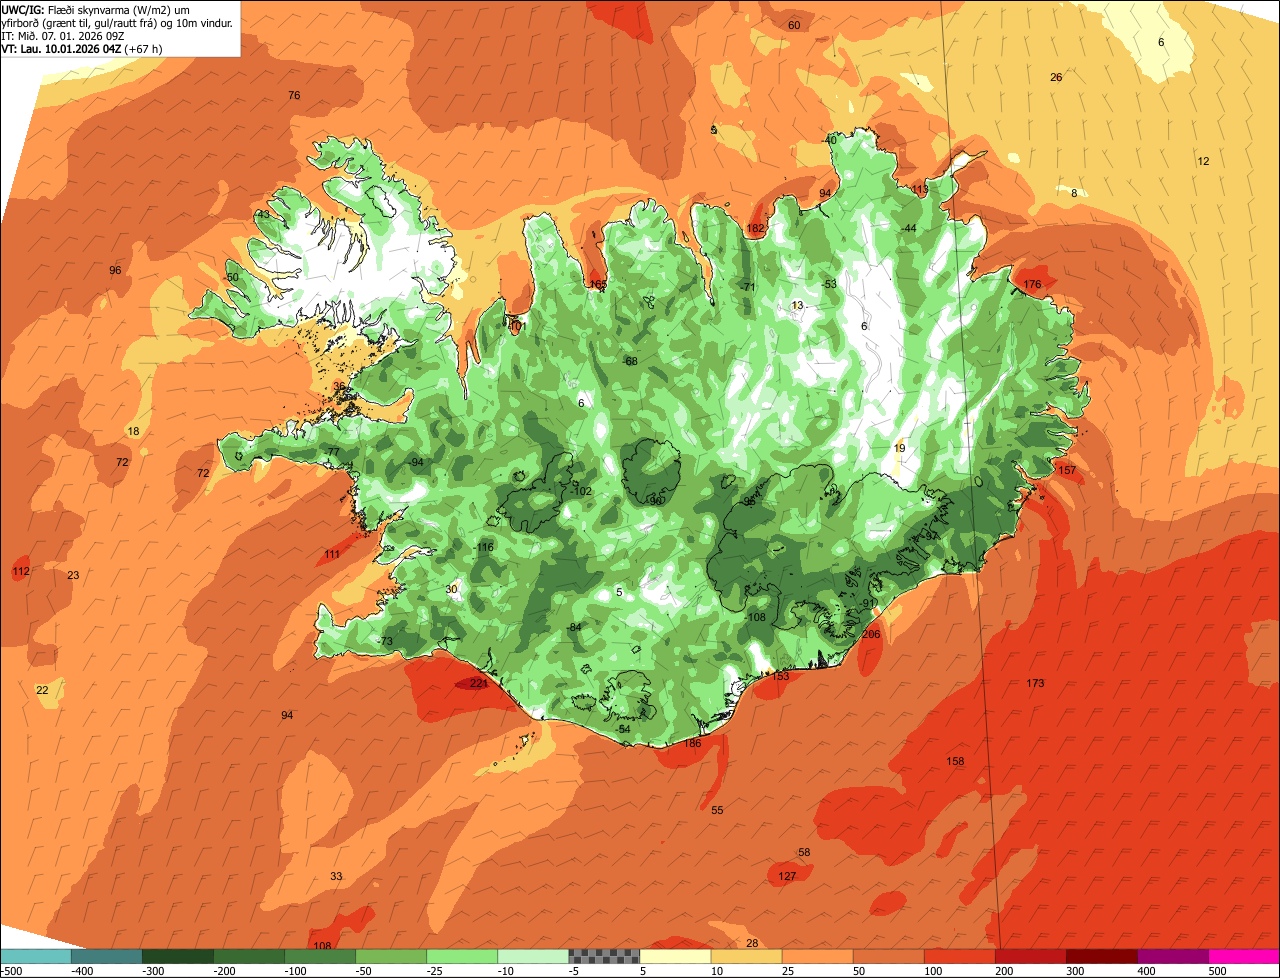Click the value -116 in west Iceland
Screen dimensions: 1280x978
click(484, 548)
